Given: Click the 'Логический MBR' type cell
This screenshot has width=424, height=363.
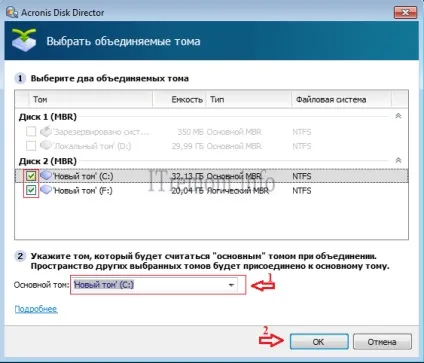Looking at the screenshot, I should [237, 191].
